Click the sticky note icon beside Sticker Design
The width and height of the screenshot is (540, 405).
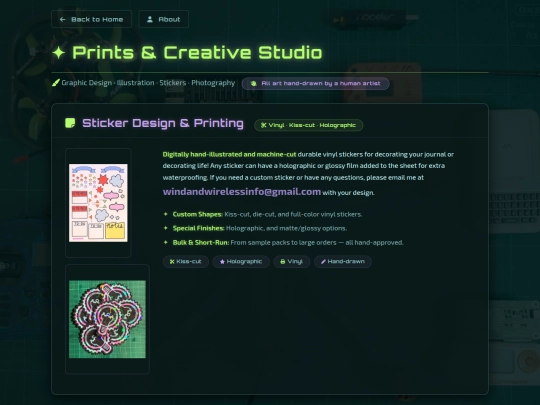[70, 123]
